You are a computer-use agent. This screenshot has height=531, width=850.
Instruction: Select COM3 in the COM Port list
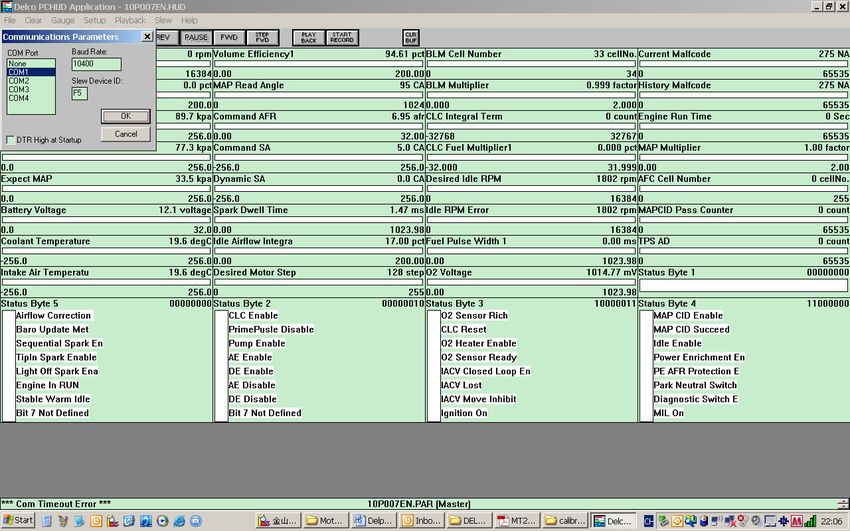click(31, 89)
